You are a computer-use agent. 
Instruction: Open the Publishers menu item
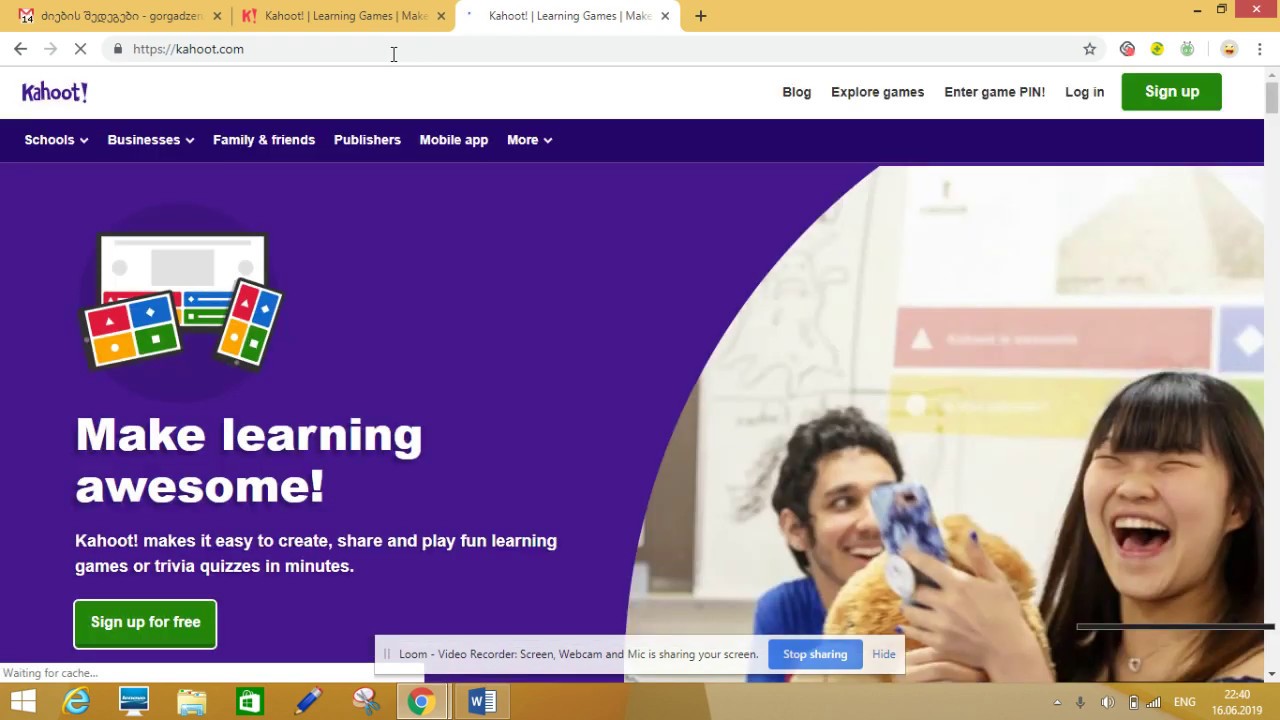point(367,140)
